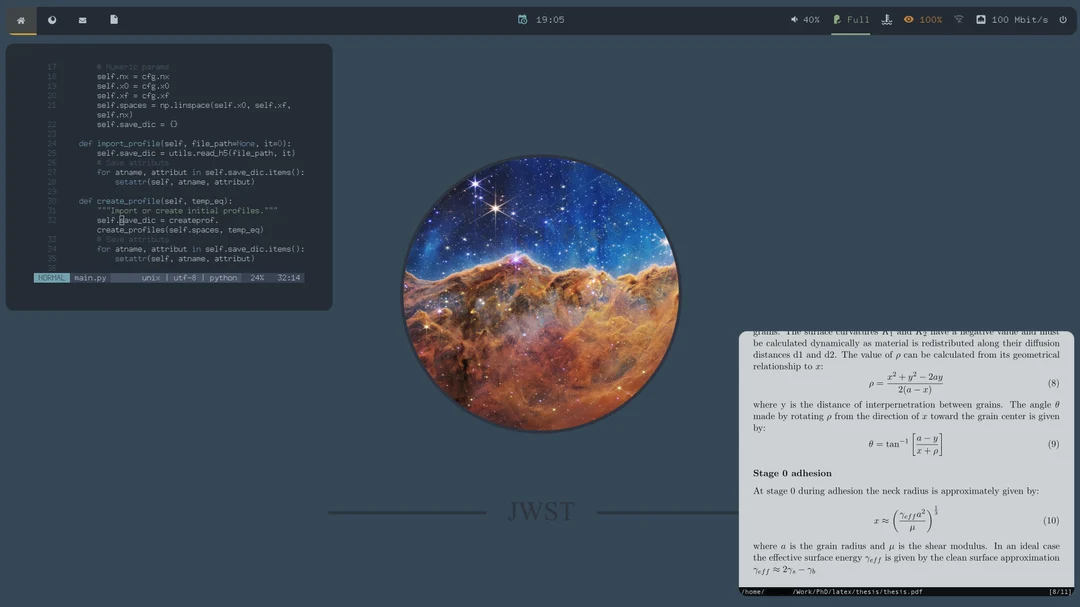
Task: Click the python filetype in statusline
Action: pos(223,278)
